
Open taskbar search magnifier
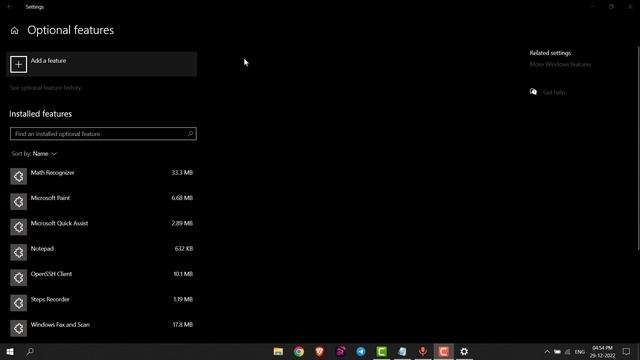(30, 351)
